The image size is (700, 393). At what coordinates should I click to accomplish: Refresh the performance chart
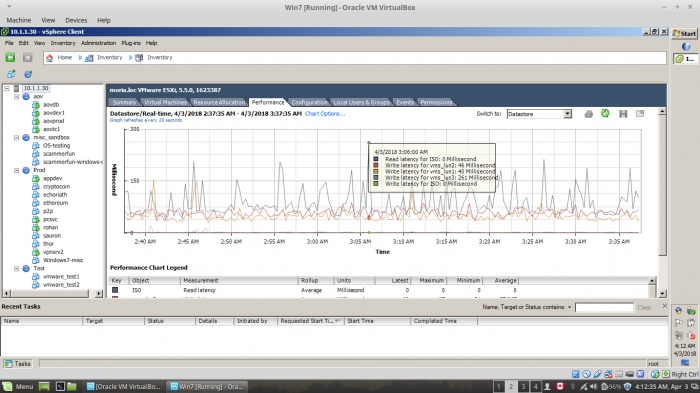pos(605,113)
